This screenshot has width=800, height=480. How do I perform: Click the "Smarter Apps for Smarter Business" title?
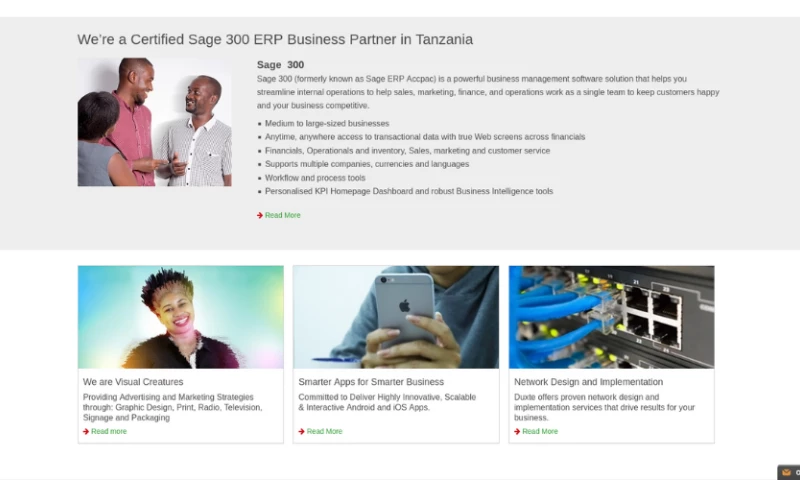(x=371, y=382)
